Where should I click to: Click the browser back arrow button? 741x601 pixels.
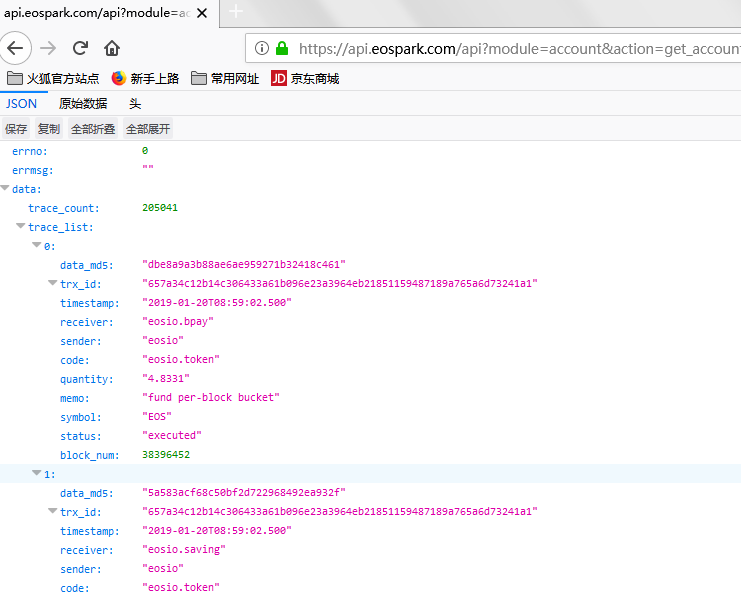(x=15, y=48)
